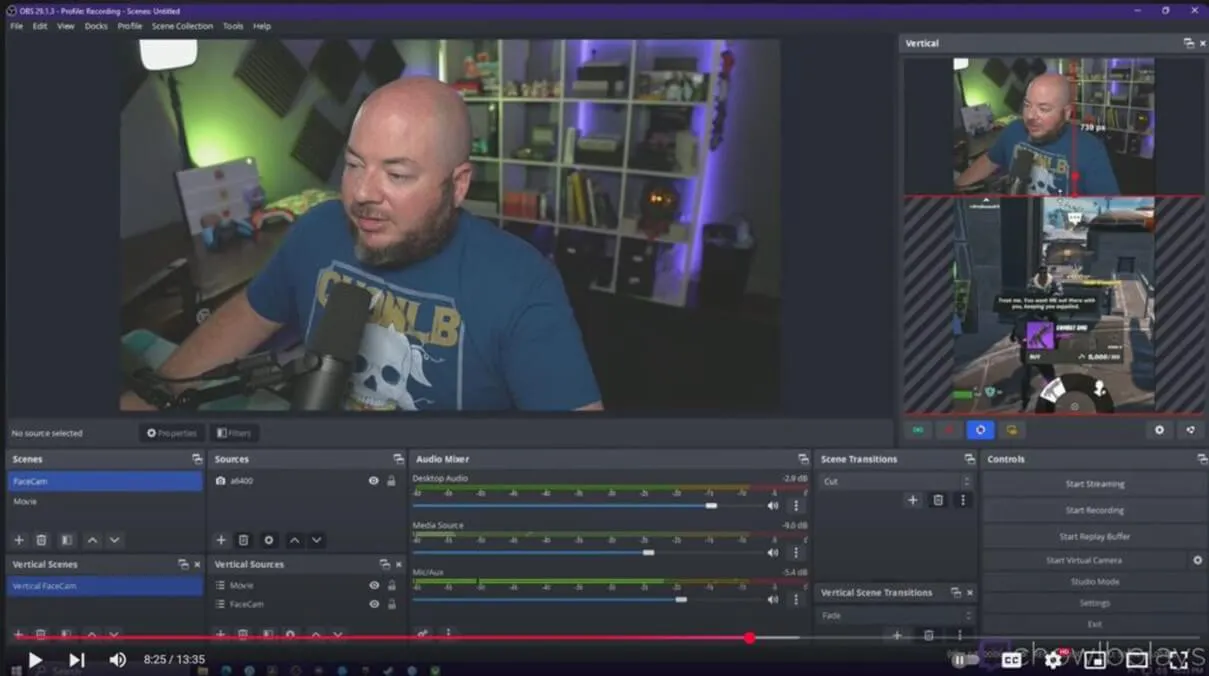The image size is (1209, 676).
Task: Open vertical canvas settings gear icon
Action: pos(1159,430)
